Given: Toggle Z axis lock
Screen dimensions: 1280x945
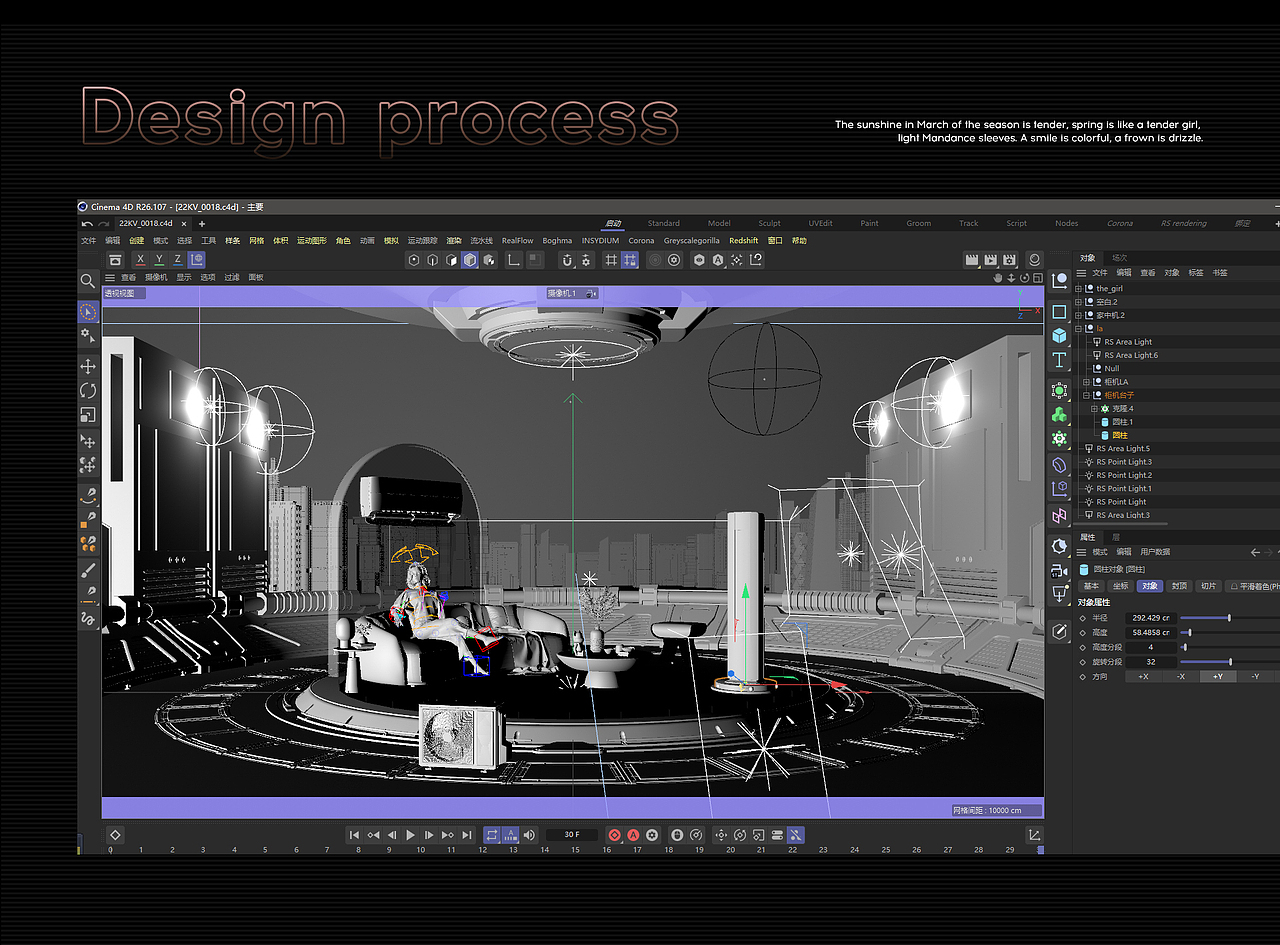Looking at the screenshot, I should (x=178, y=260).
